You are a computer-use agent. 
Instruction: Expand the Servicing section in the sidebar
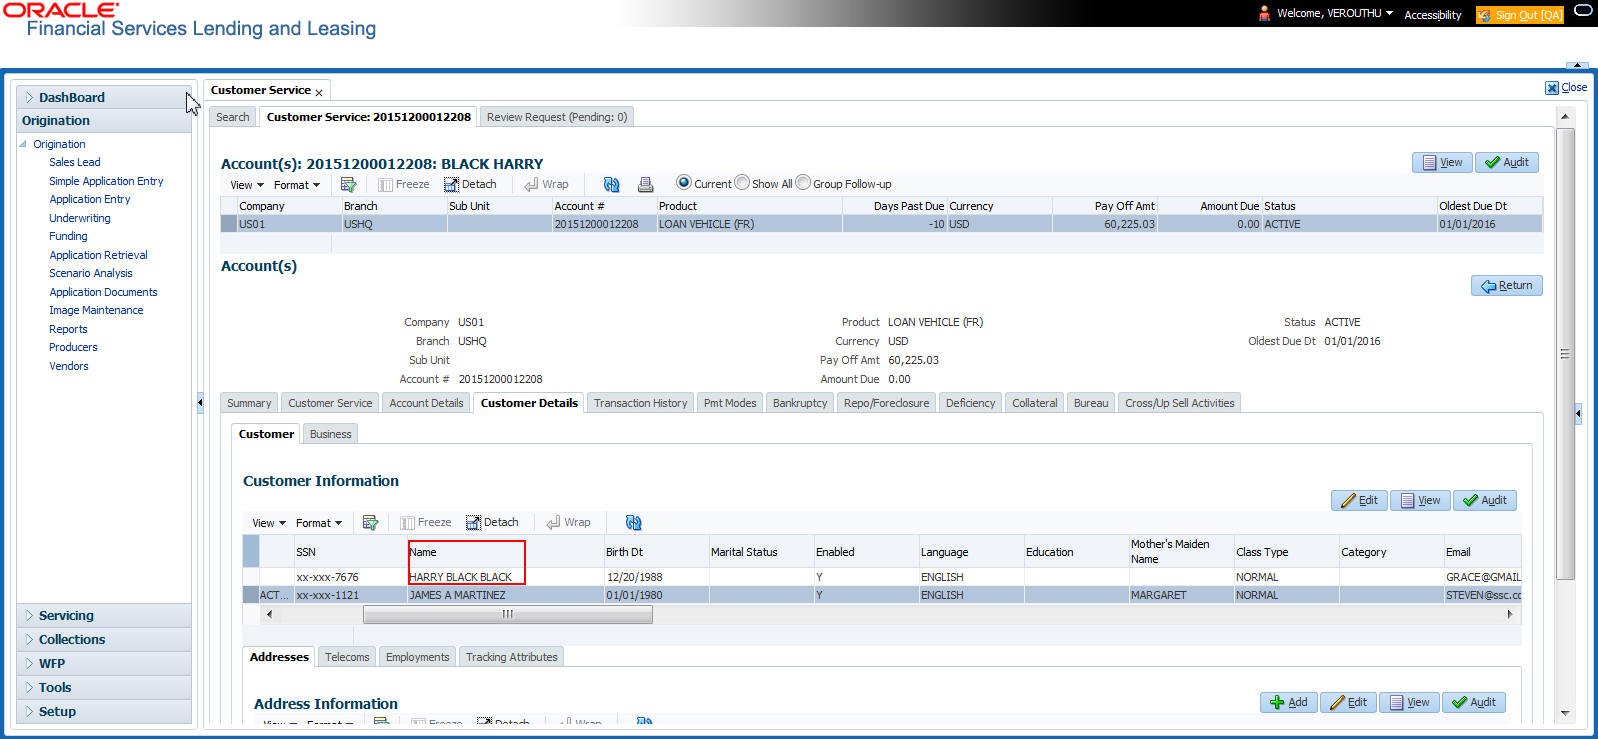[x=104, y=615]
